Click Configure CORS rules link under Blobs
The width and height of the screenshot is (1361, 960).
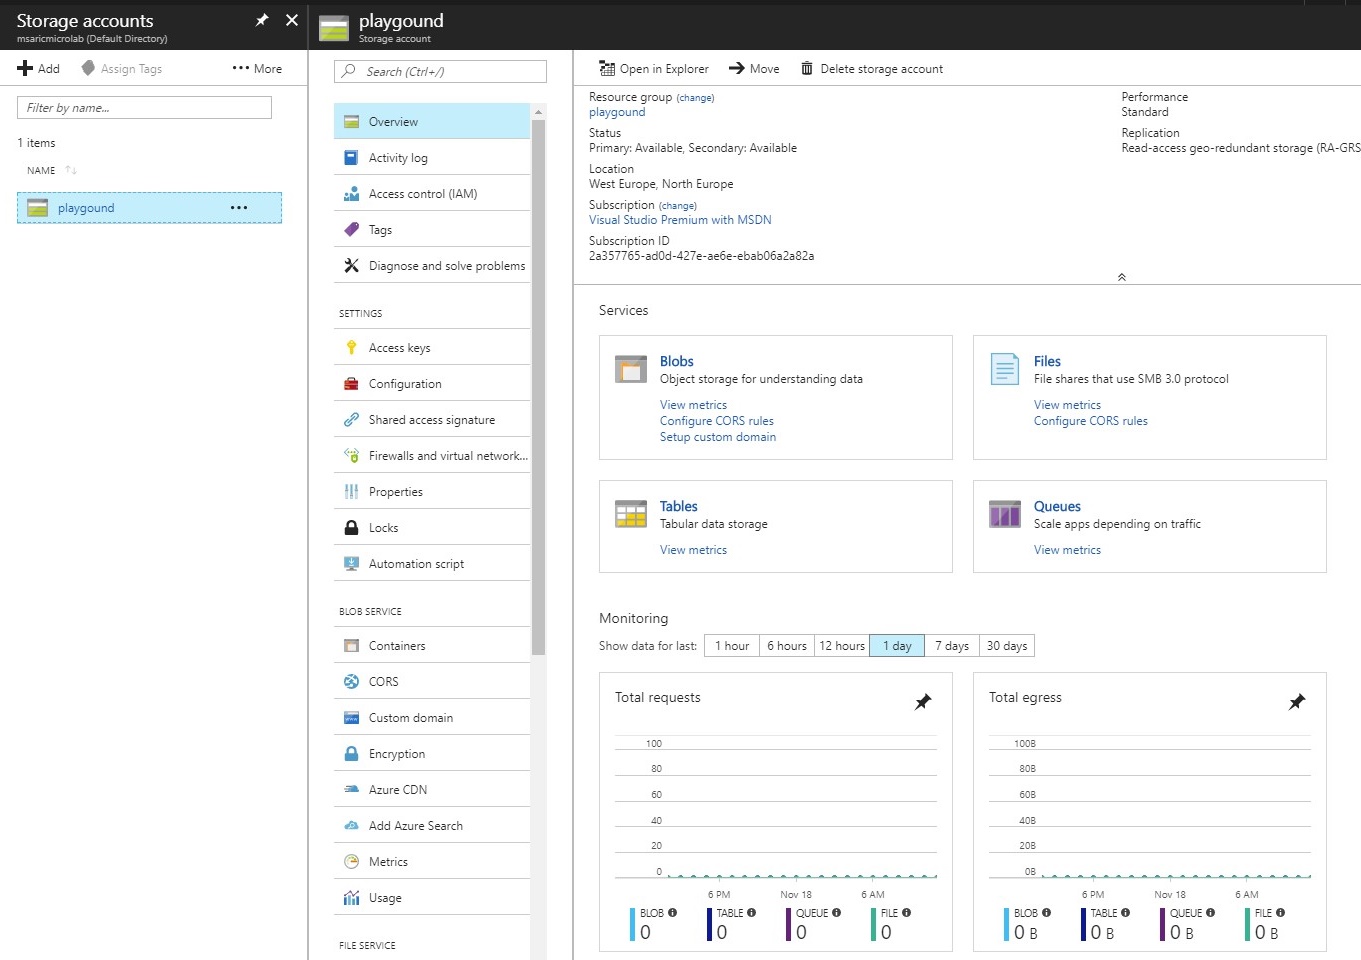pyautogui.click(x=716, y=421)
